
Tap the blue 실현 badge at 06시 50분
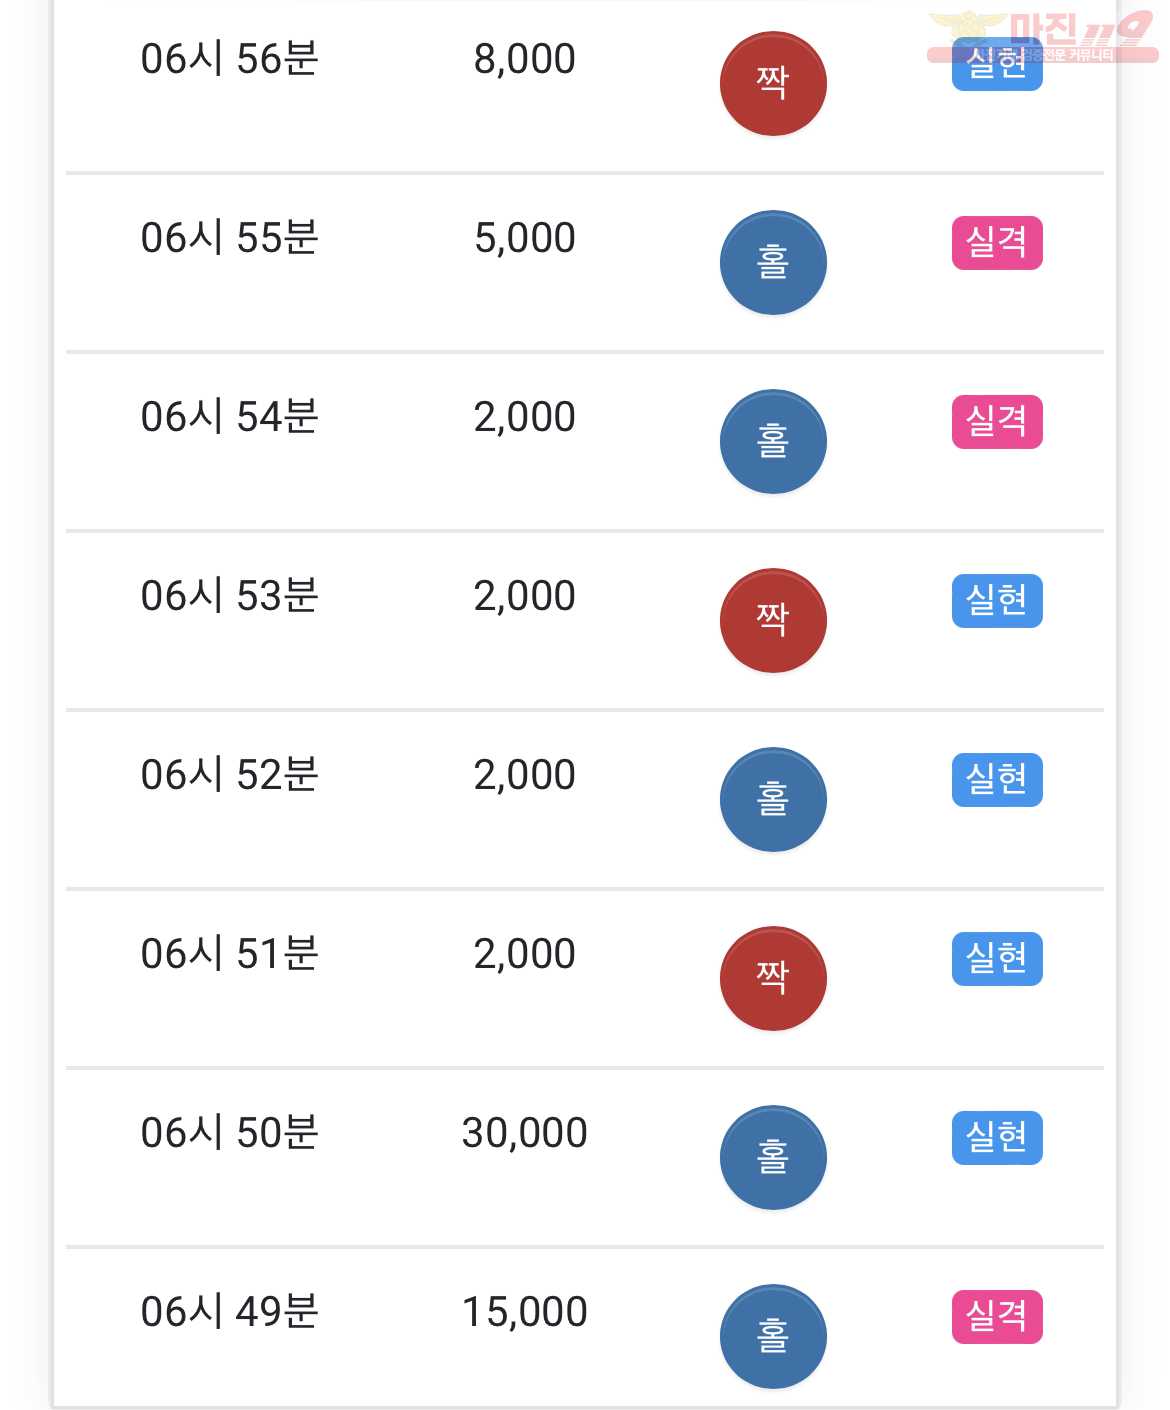pyautogui.click(x=997, y=1138)
